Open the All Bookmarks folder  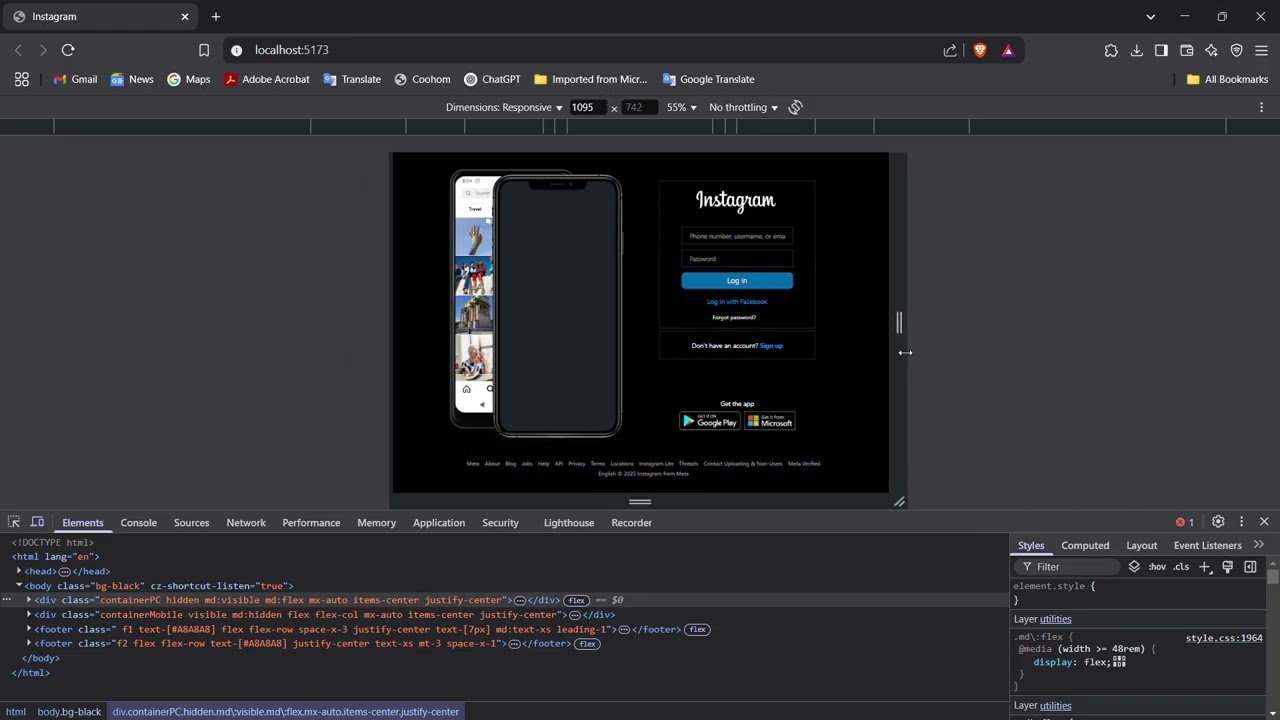click(1227, 79)
